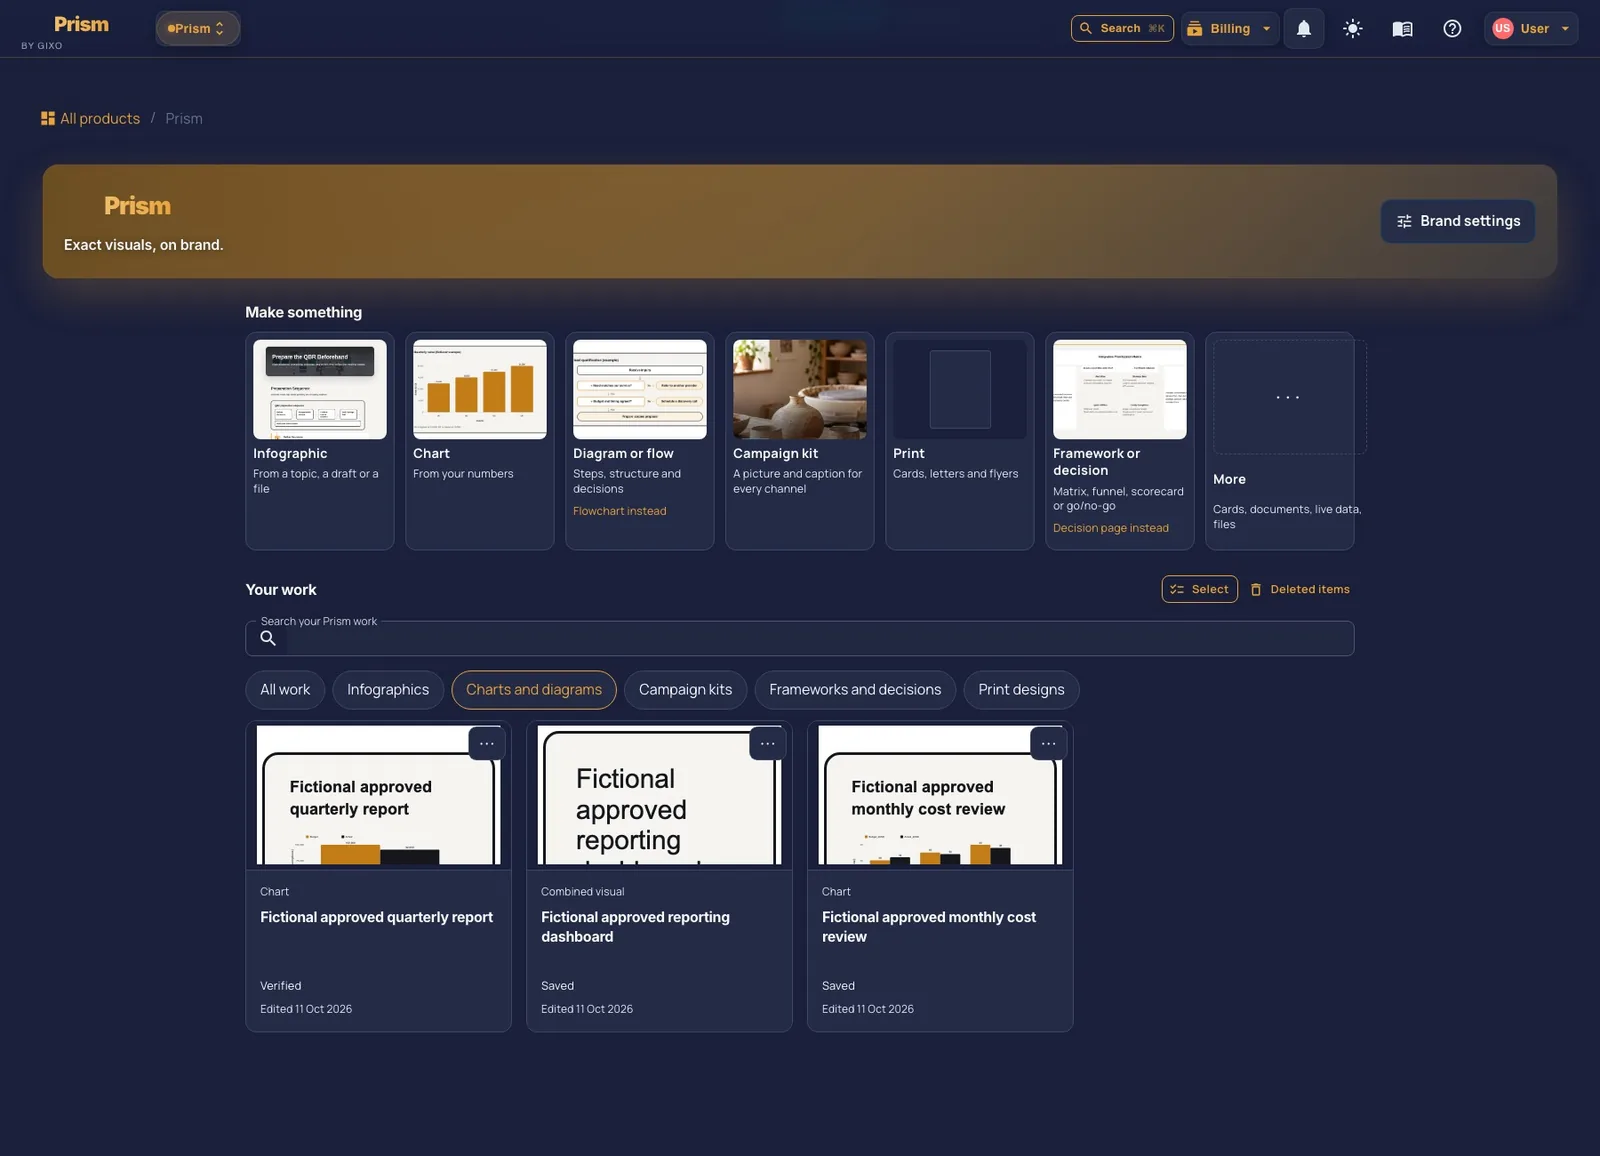Switch to Infographics filter

coord(388,690)
